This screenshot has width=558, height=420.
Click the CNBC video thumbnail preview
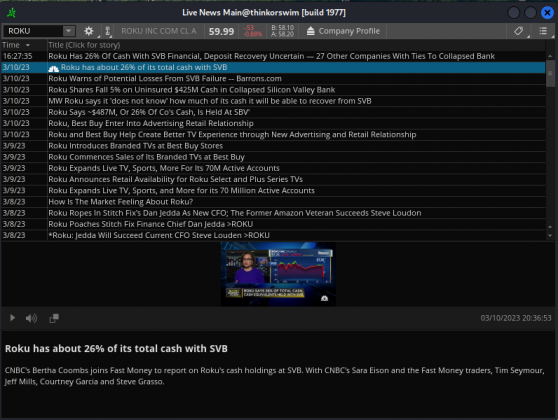(278, 274)
